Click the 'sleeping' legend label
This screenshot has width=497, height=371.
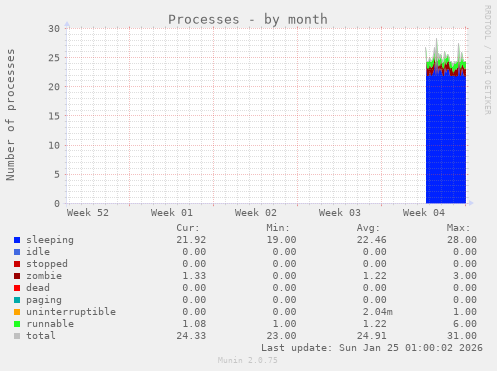[50, 240]
